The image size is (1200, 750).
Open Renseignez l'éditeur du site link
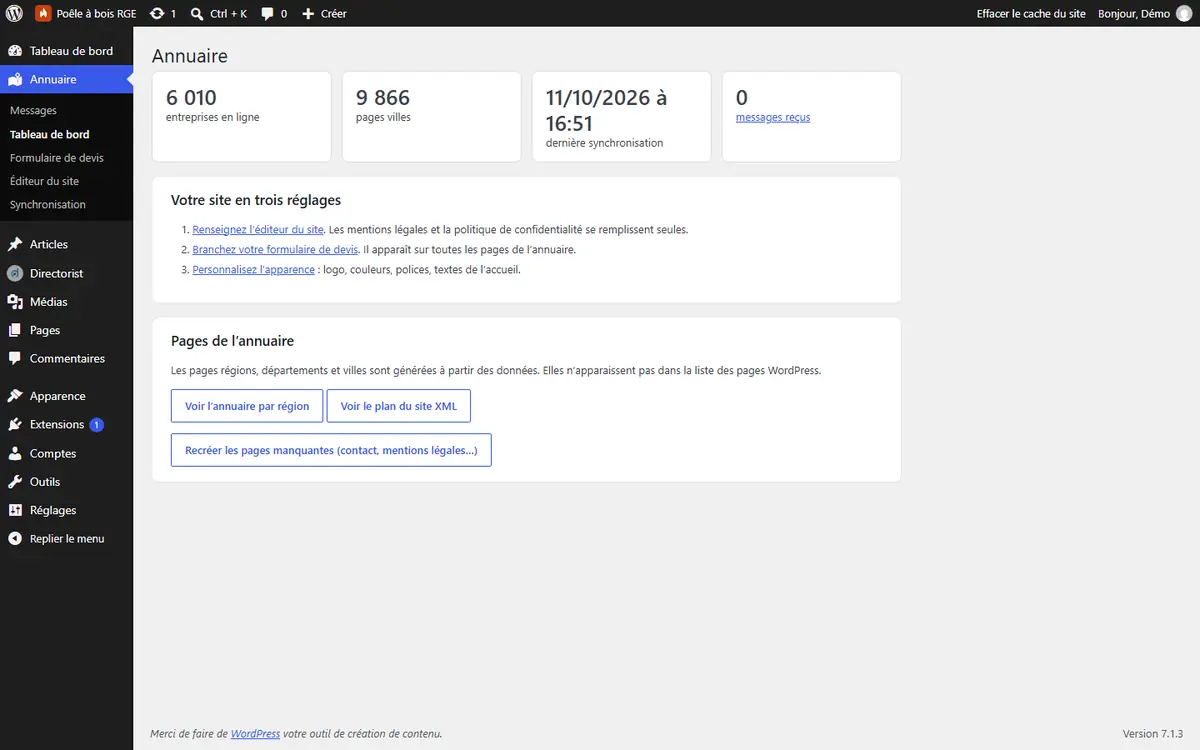tap(258, 229)
